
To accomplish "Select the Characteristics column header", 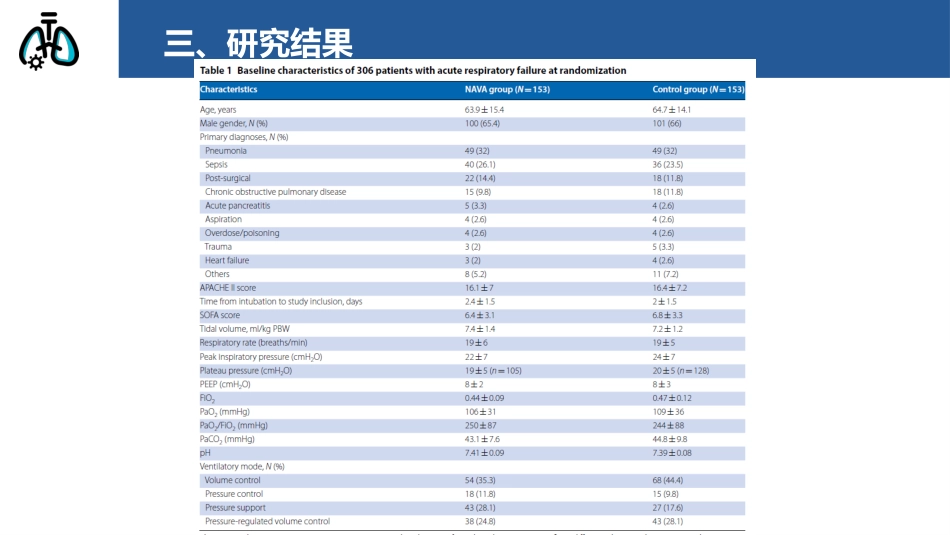I will pyautogui.click(x=228, y=89).
